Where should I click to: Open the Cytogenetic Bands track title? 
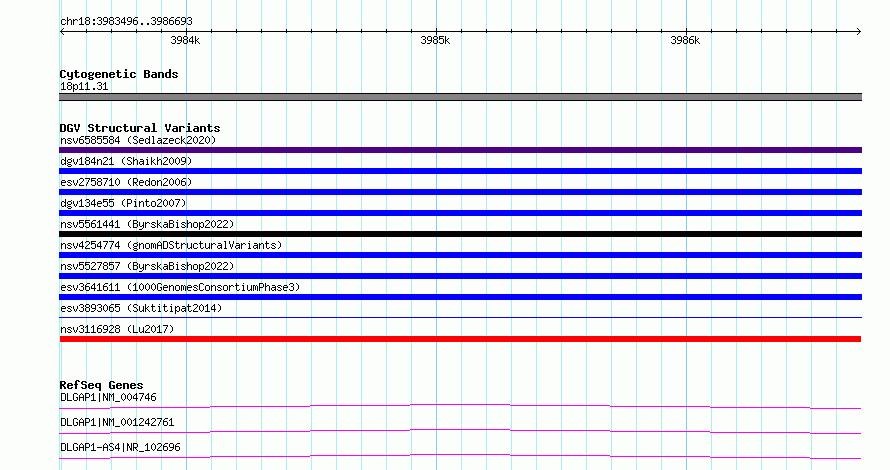click(x=119, y=74)
